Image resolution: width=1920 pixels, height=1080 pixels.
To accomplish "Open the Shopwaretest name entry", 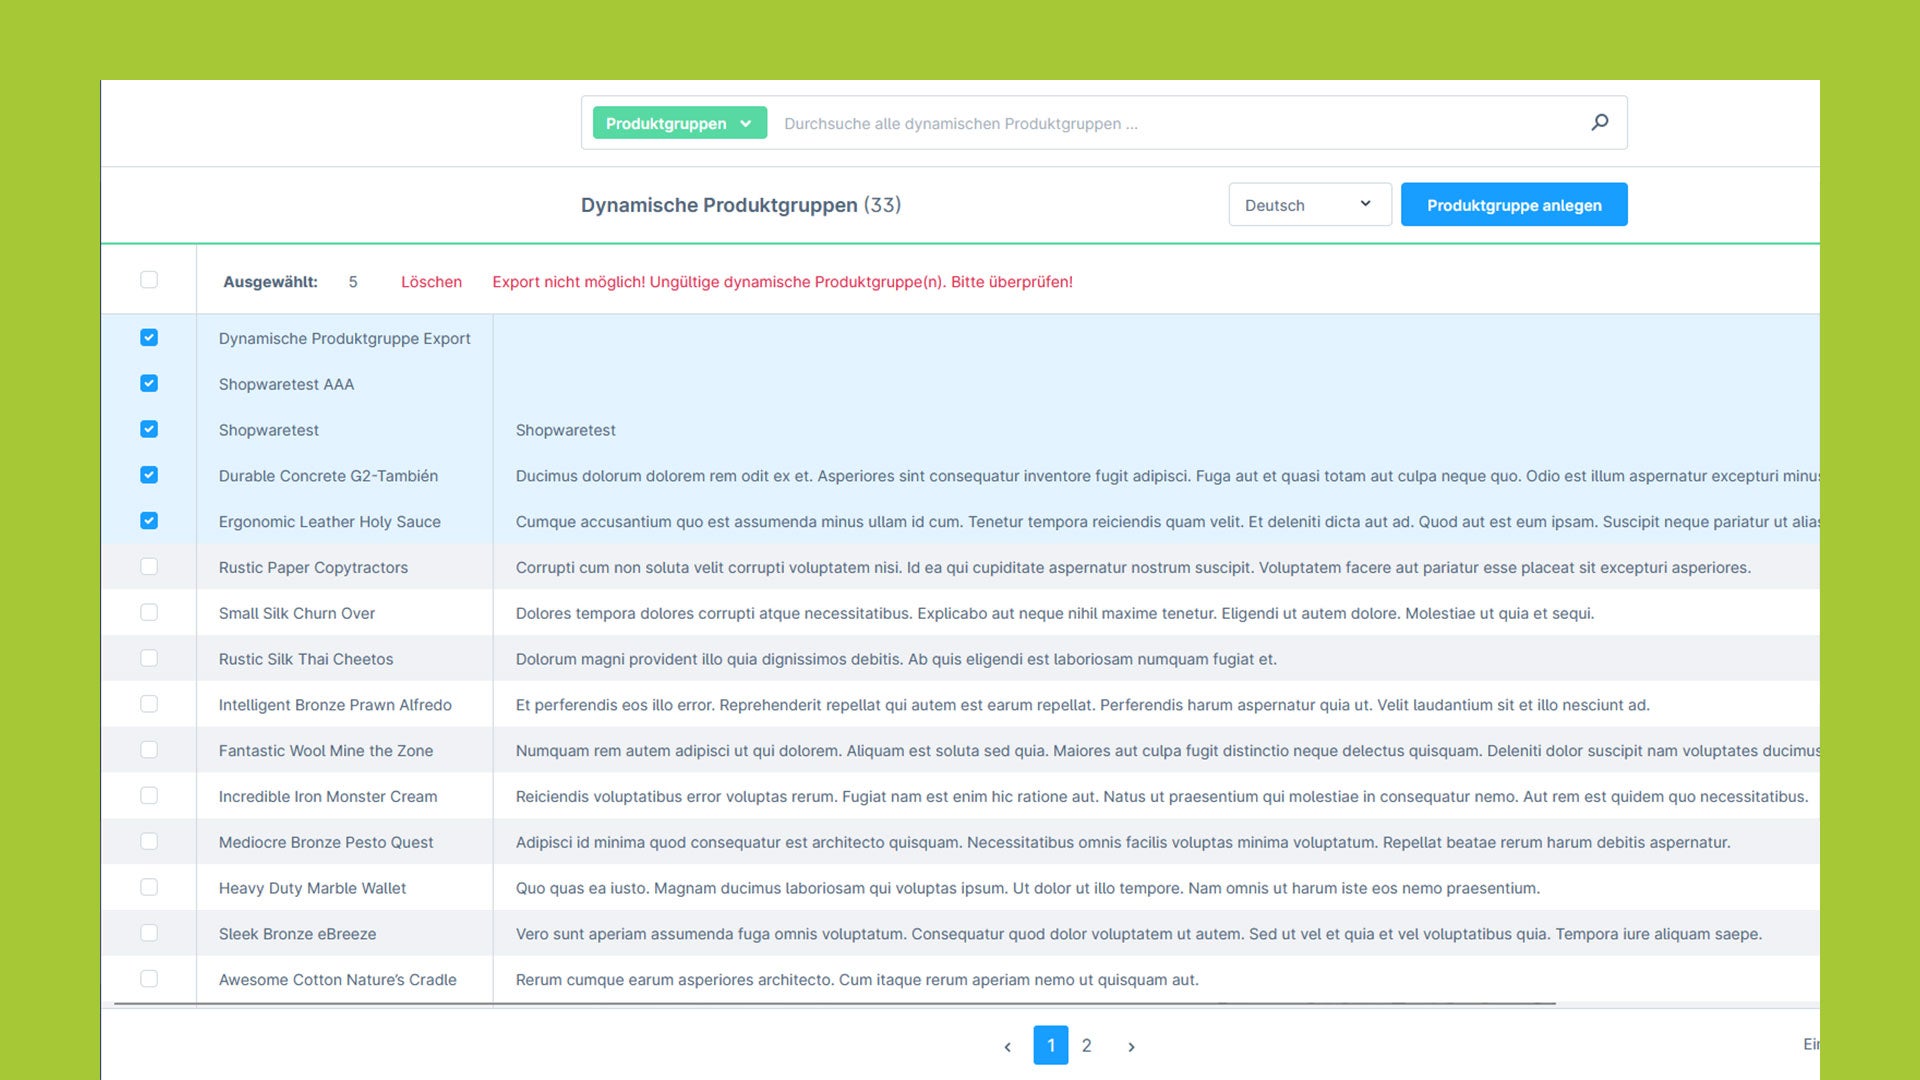I will pyautogui.click(x=268, y=431).
